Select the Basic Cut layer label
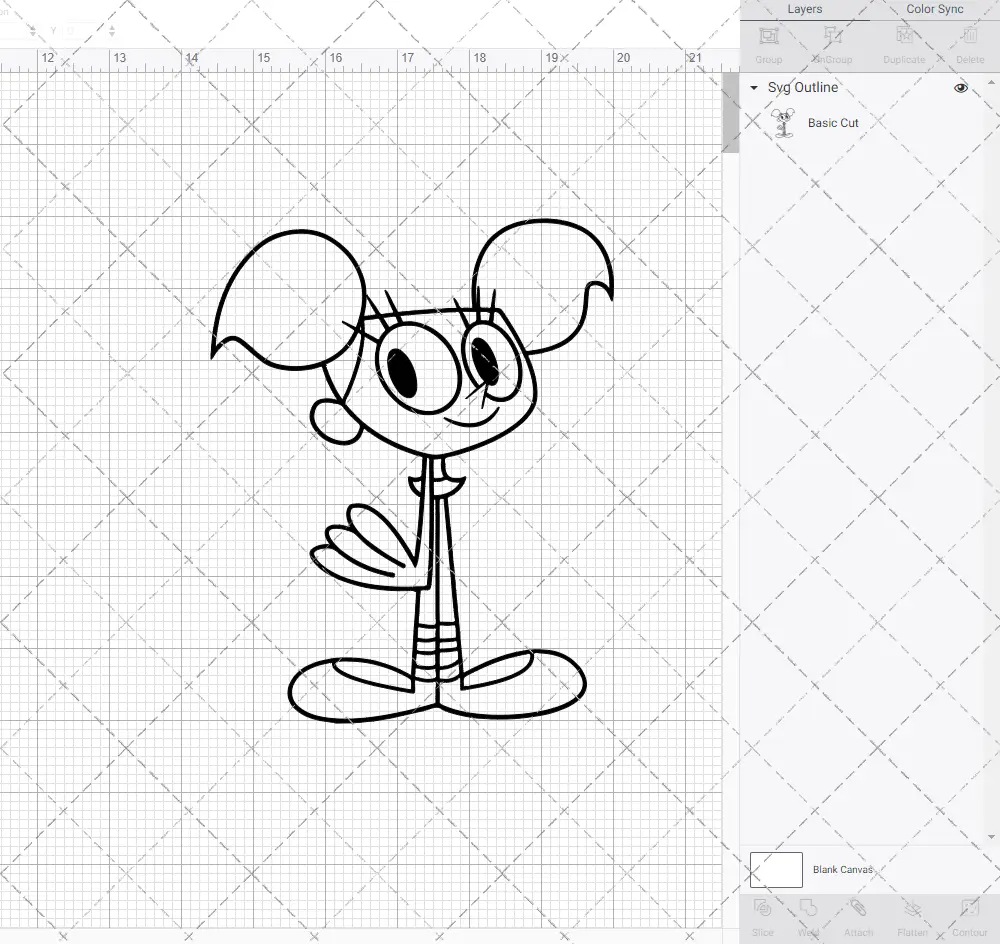Viewport: 1000px width, 944px height. [x=833, y=123]
